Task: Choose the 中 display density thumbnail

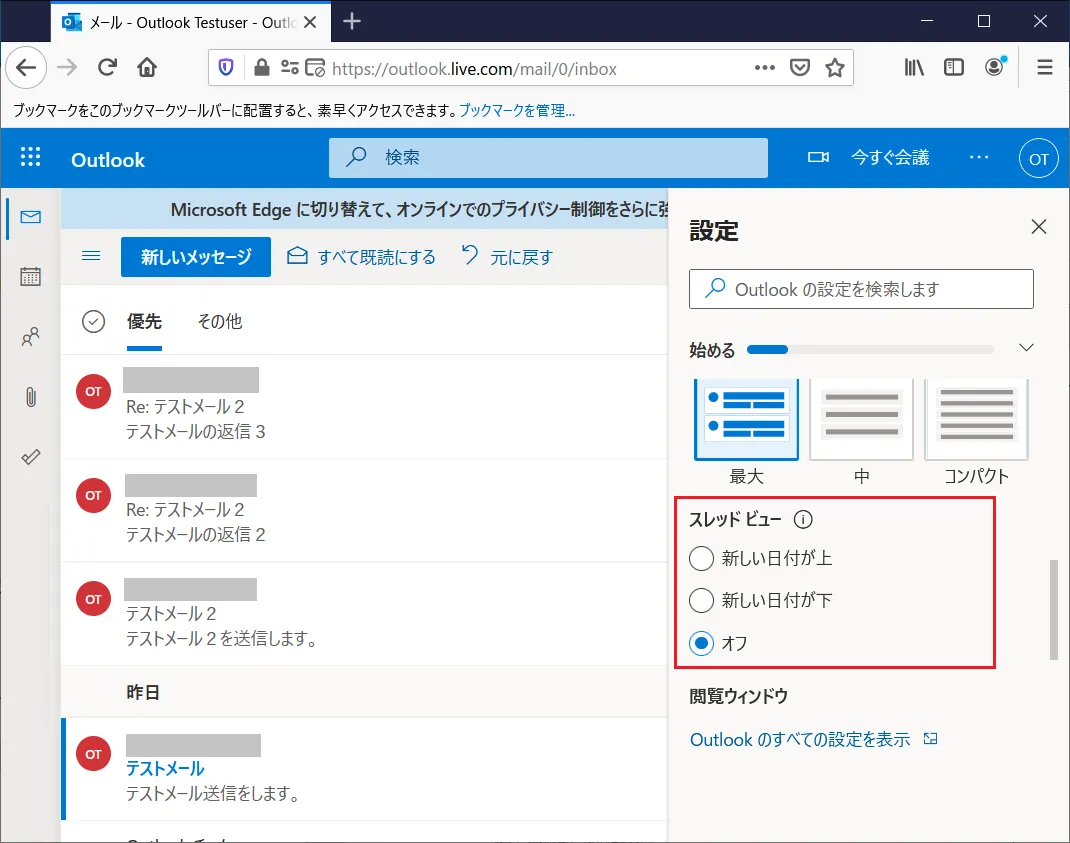Action: (x=861, y=419)
